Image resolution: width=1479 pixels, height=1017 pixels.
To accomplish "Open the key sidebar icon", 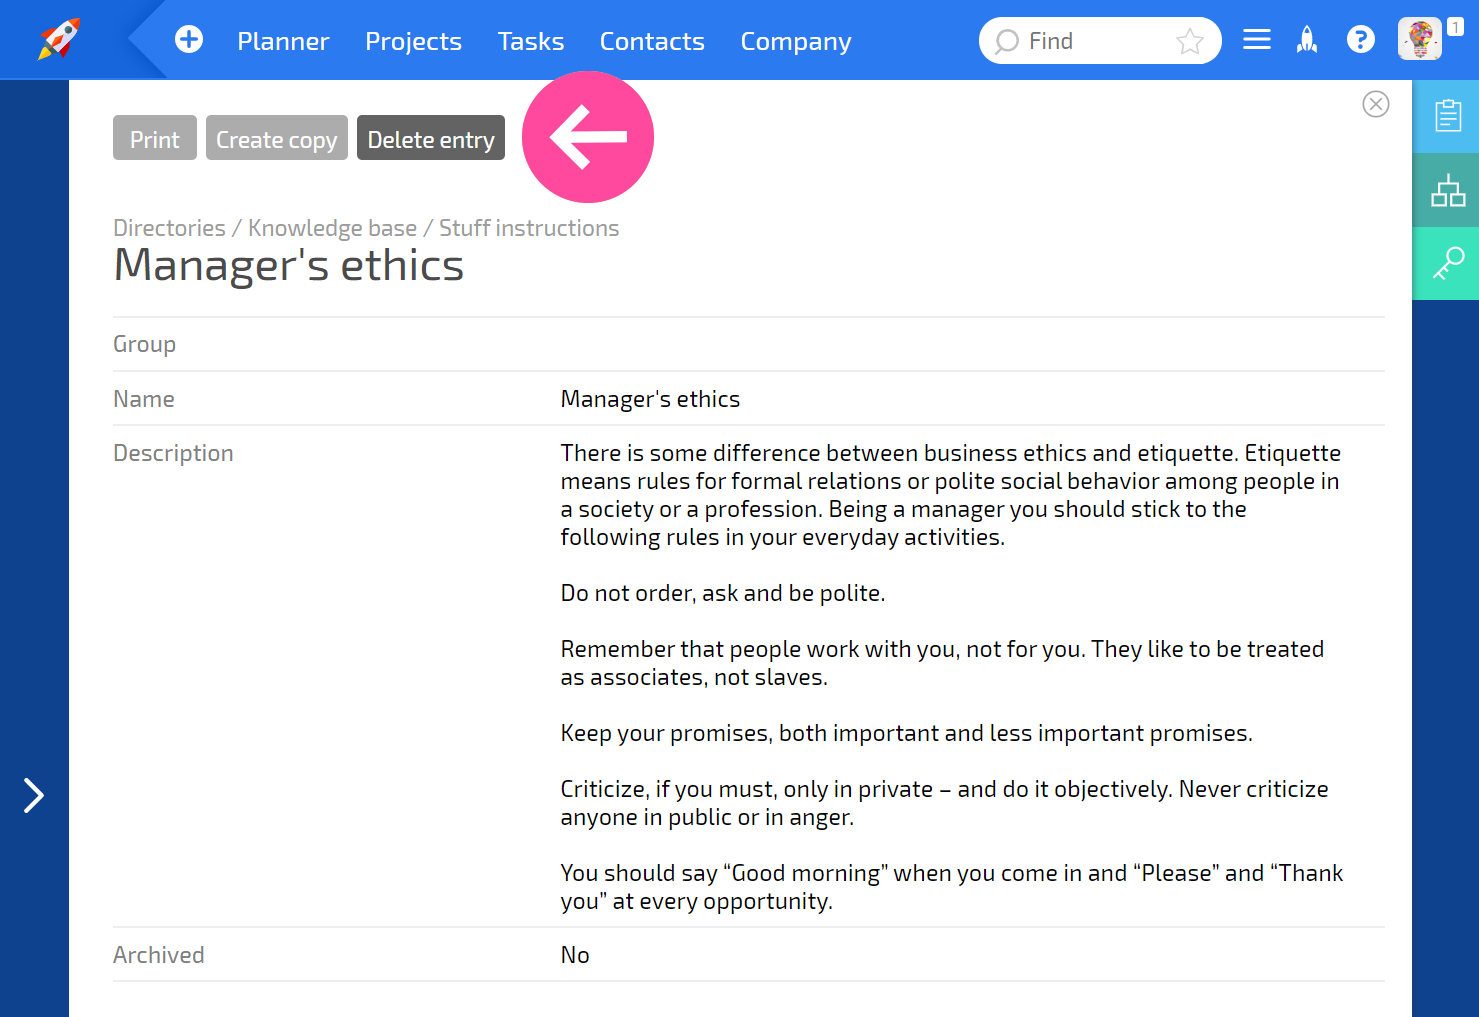I will pos(1446,263).
